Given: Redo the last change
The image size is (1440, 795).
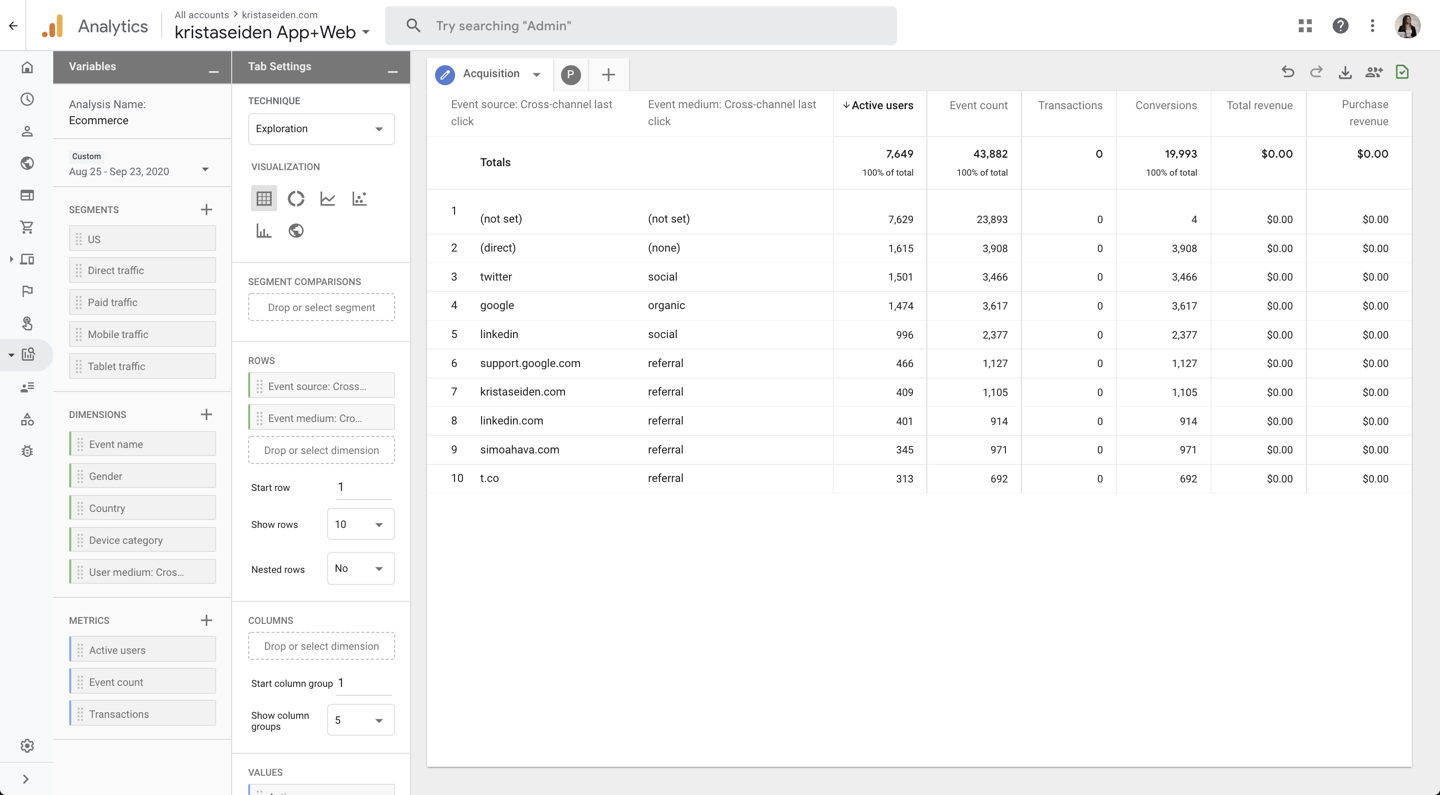Looking at the screenshot, I should tap(1316, 72).
